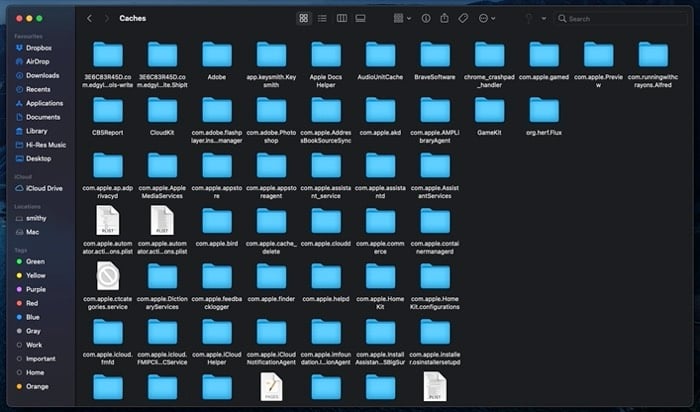Select the AudioUnitCache folder
This screenshot has width=700, height=412.
[x=380, y=55]
